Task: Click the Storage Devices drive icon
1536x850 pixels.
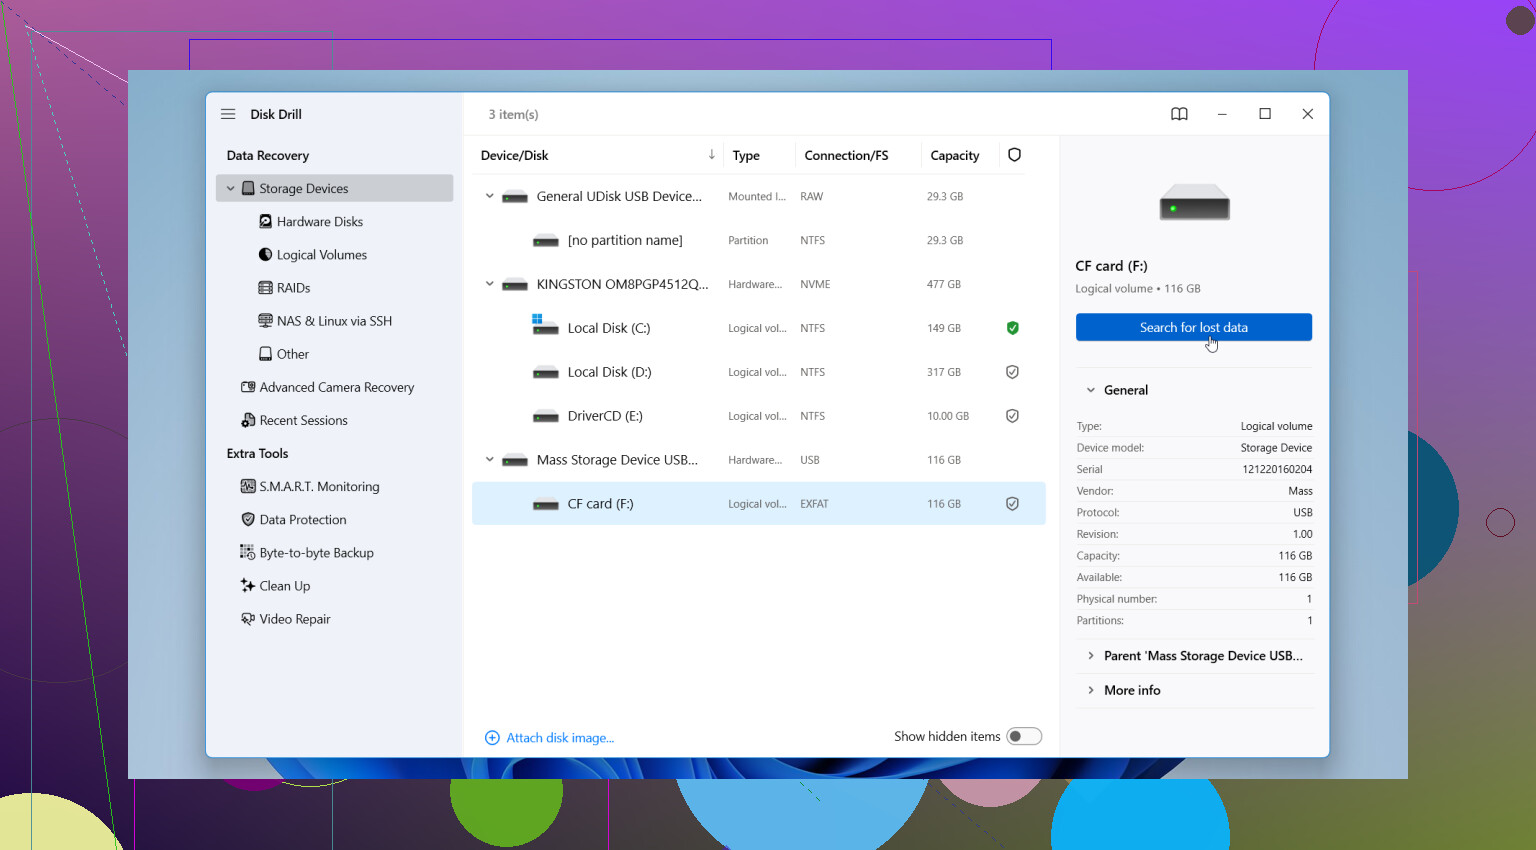Action: (x=248, y=188)
